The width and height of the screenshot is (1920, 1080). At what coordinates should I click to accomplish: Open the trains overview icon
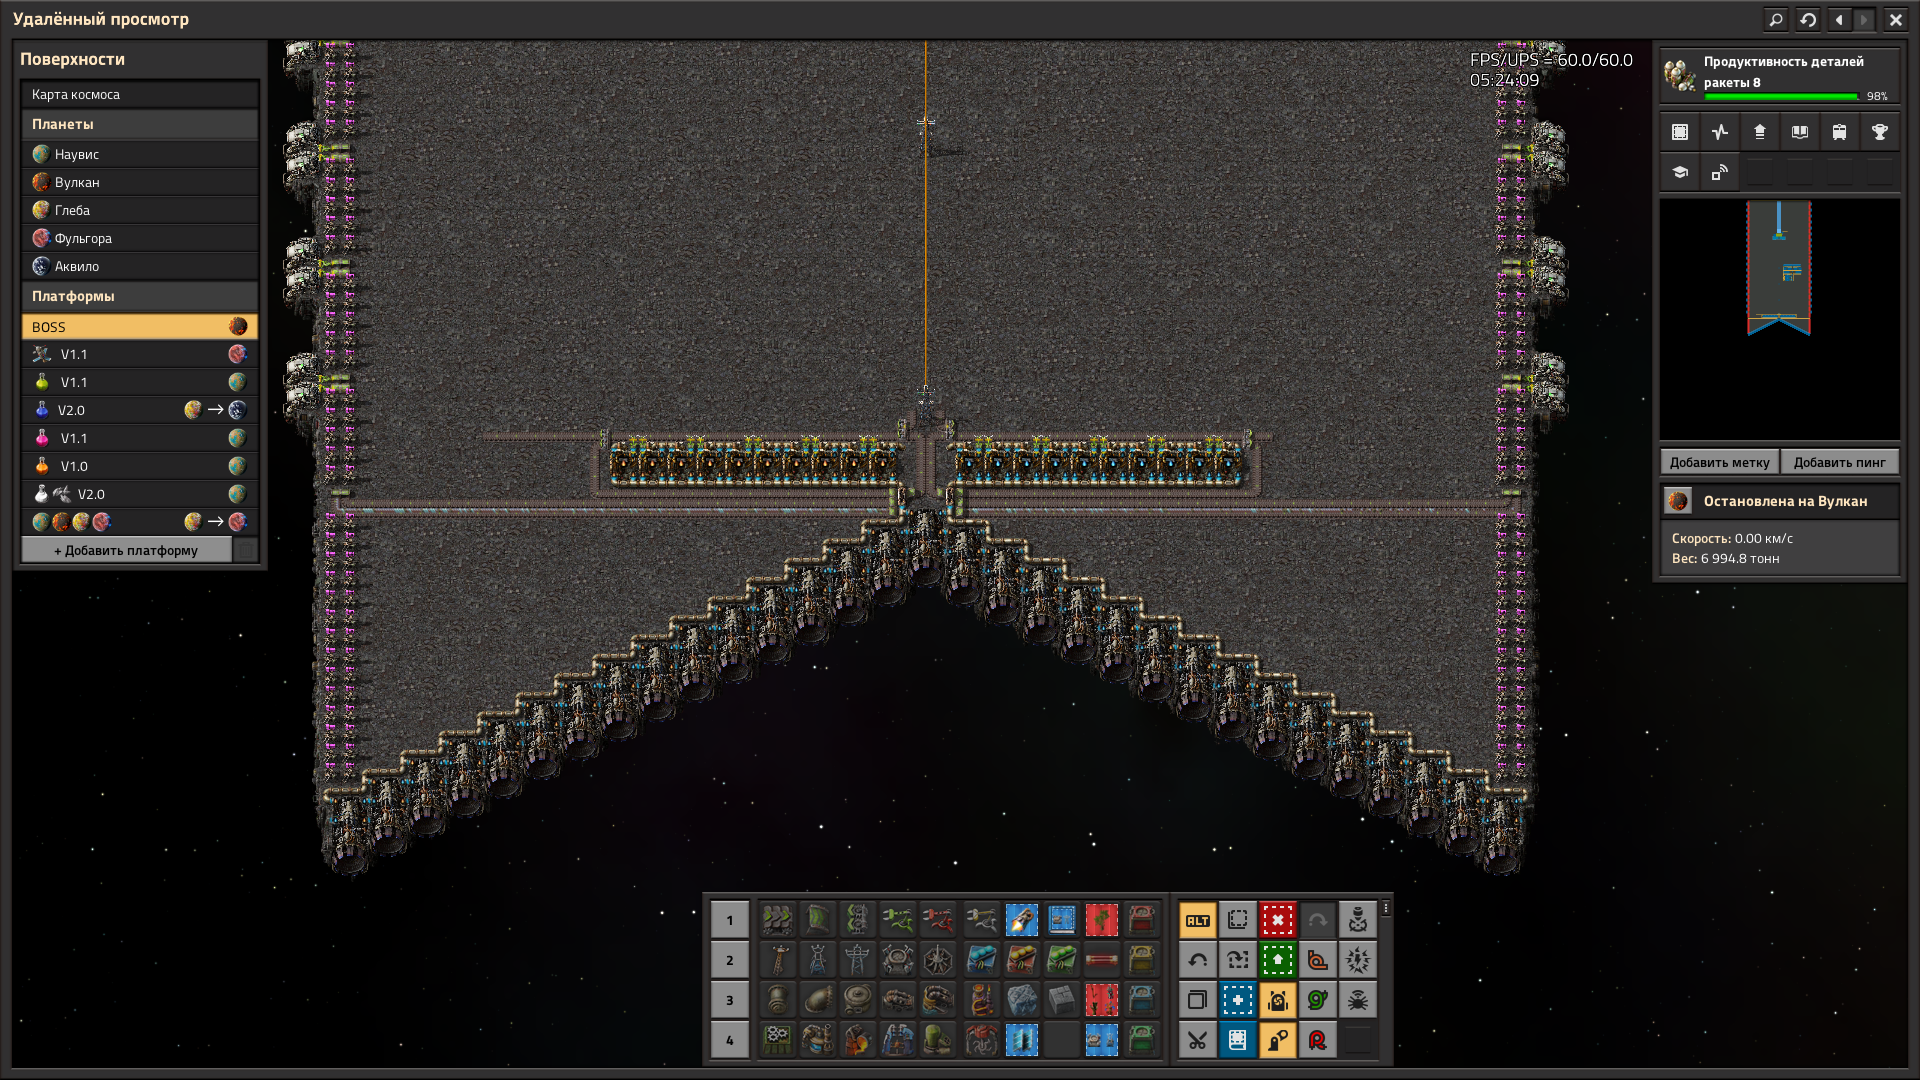point(1839,132)
